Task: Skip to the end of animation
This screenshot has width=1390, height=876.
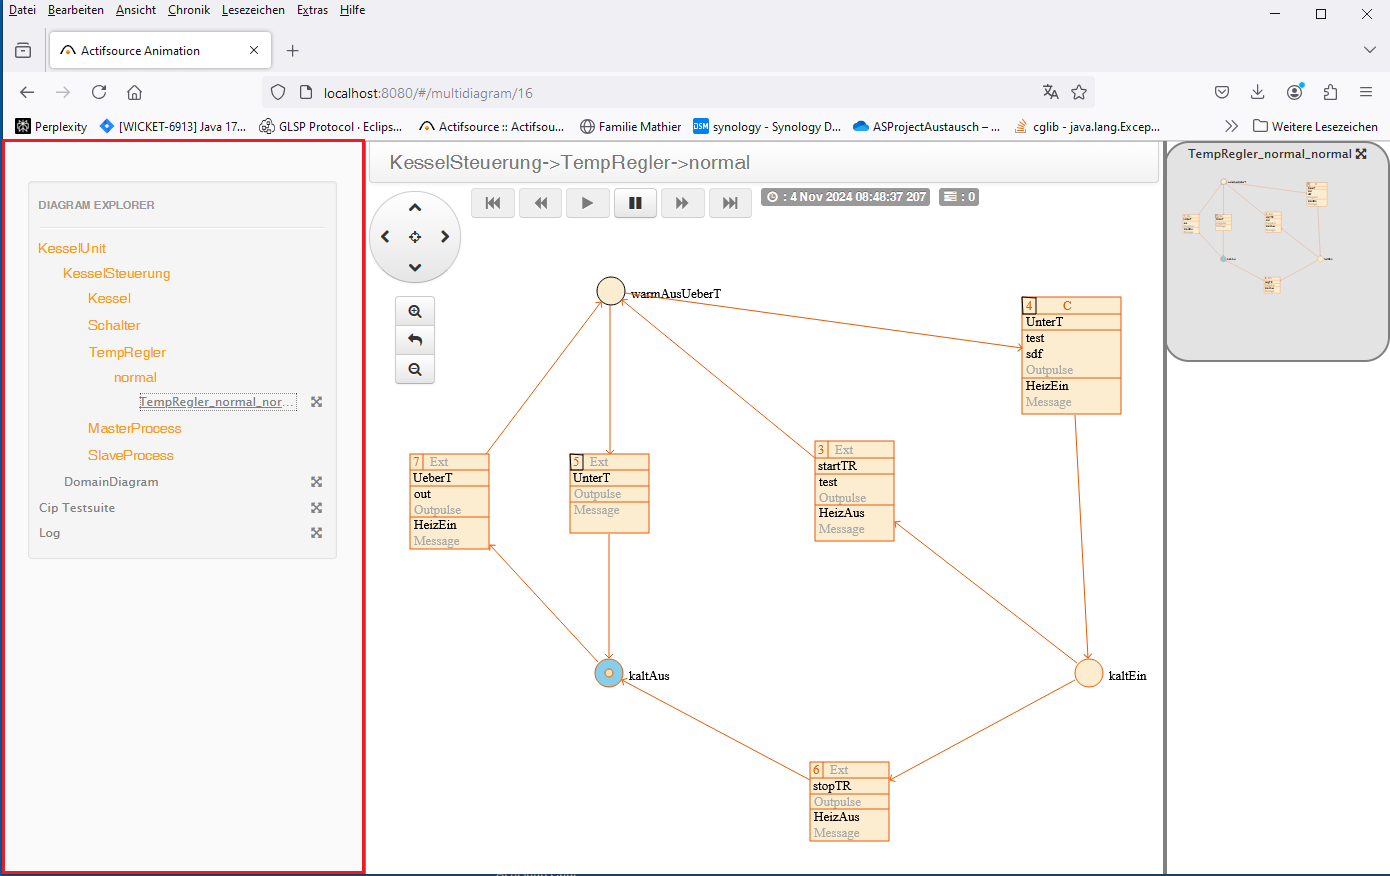Action: click(x=730, y=203)
